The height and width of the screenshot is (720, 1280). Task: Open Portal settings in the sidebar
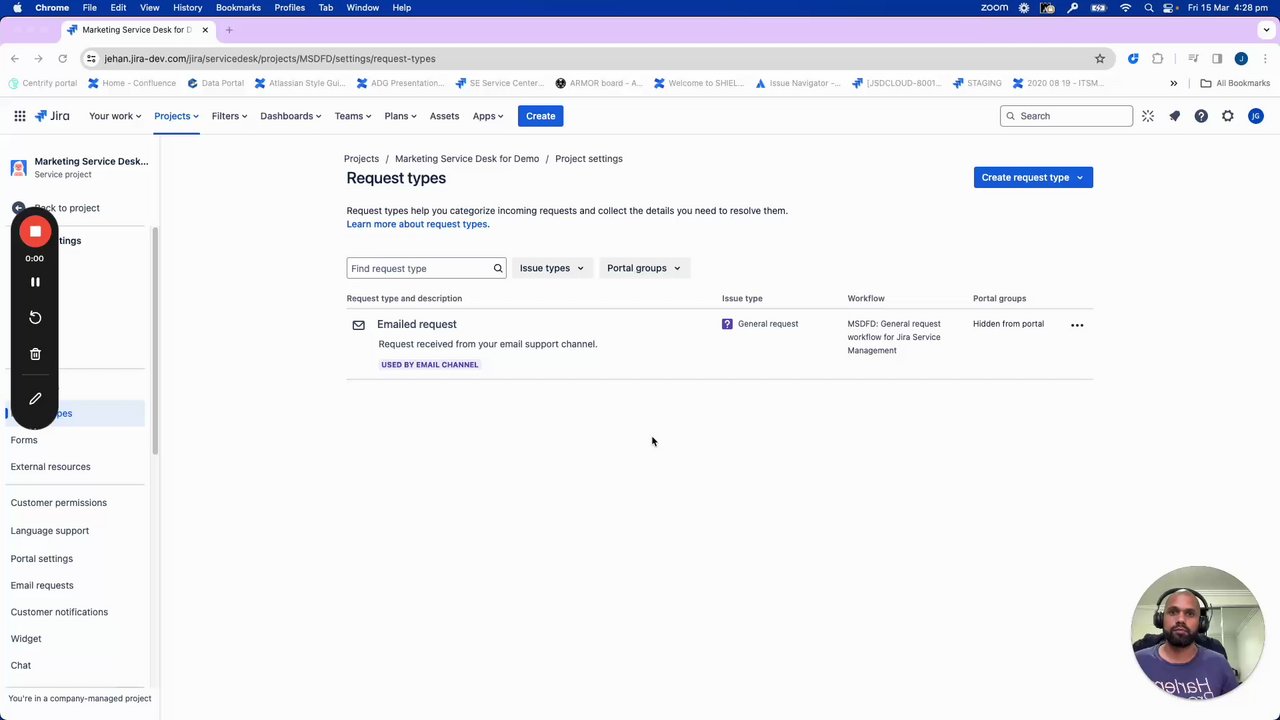[x=42, y=559]
